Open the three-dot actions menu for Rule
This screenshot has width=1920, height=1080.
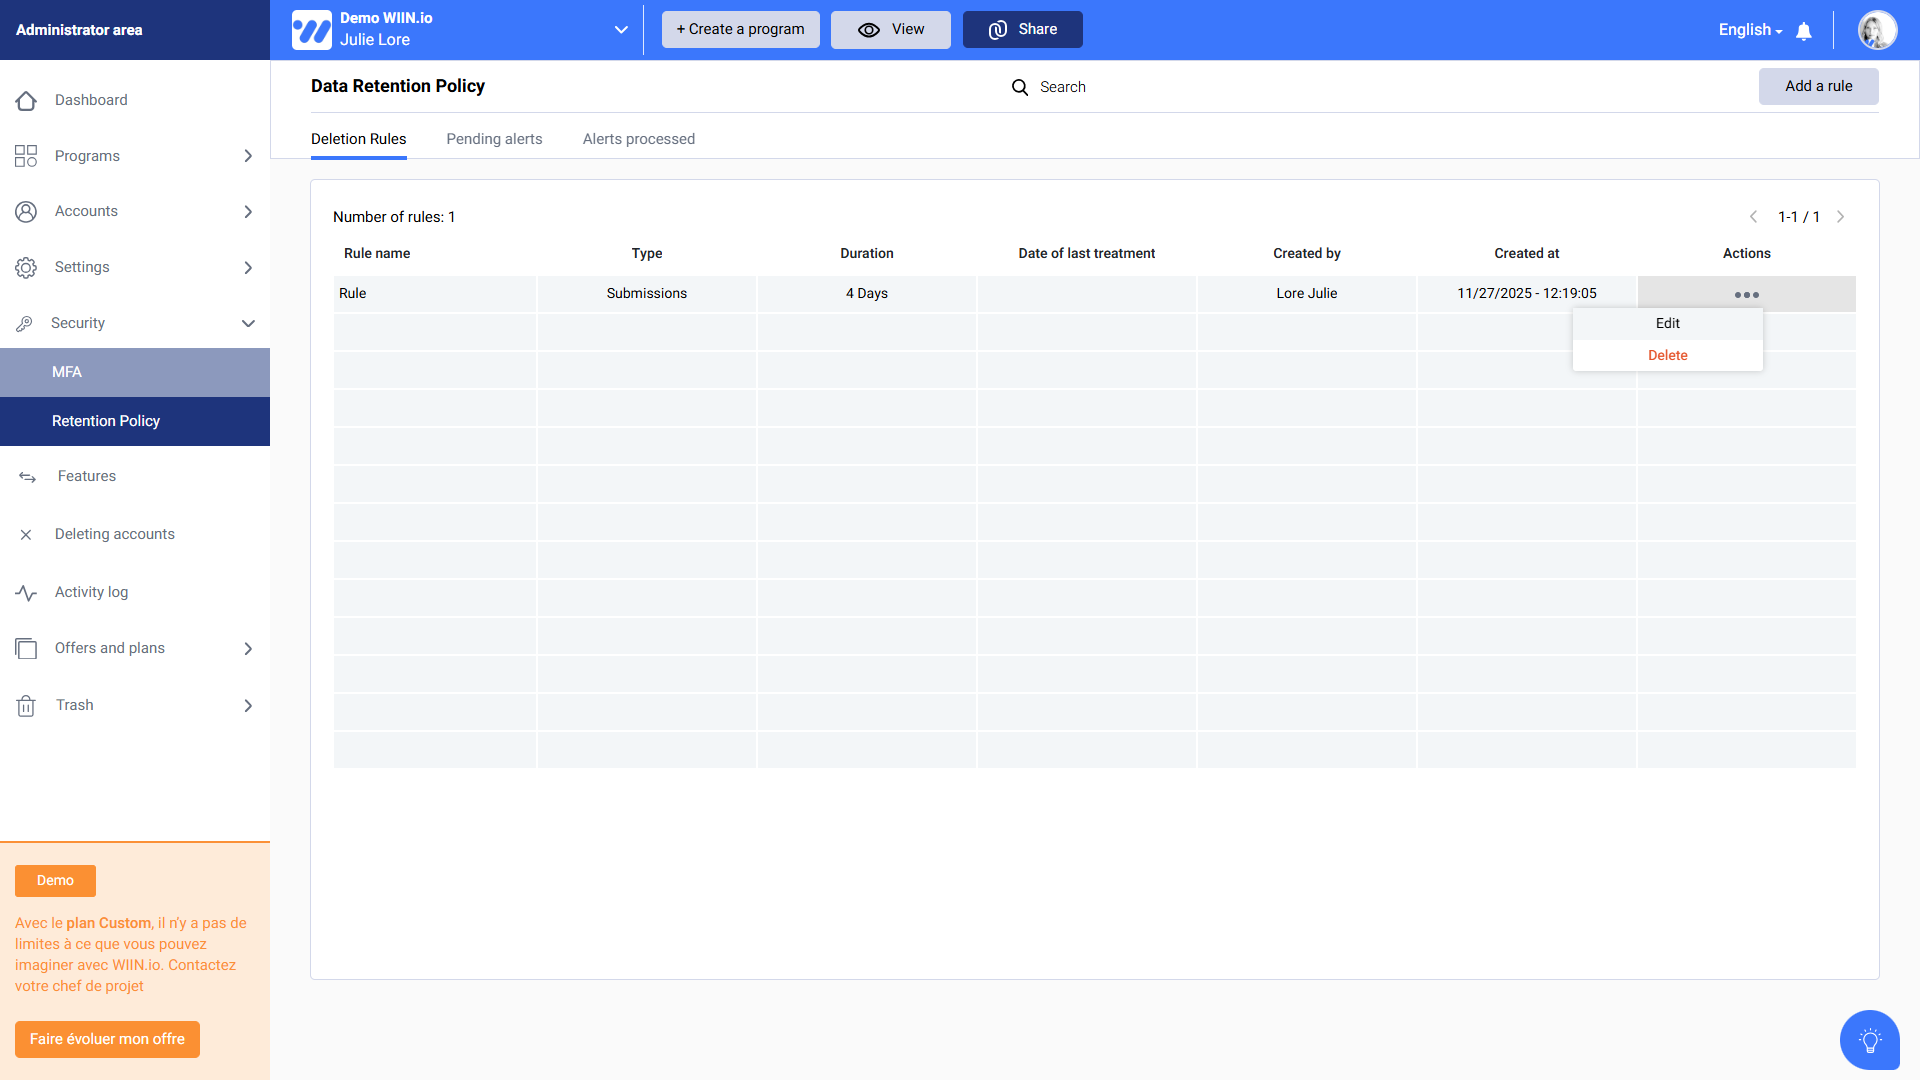click(1746, 295)
